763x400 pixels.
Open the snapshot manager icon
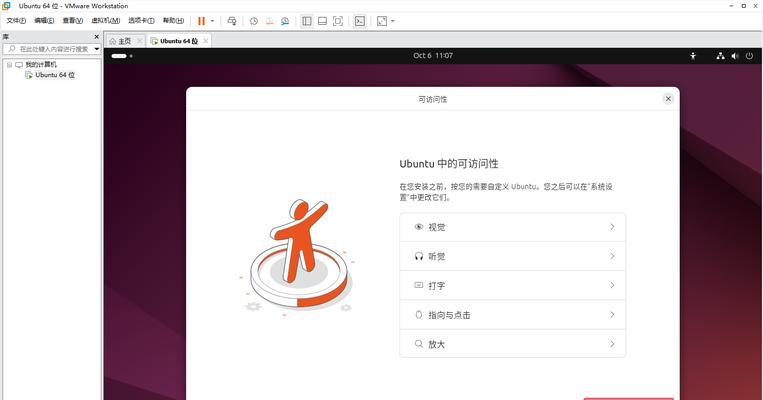click(x=285, y=21)
